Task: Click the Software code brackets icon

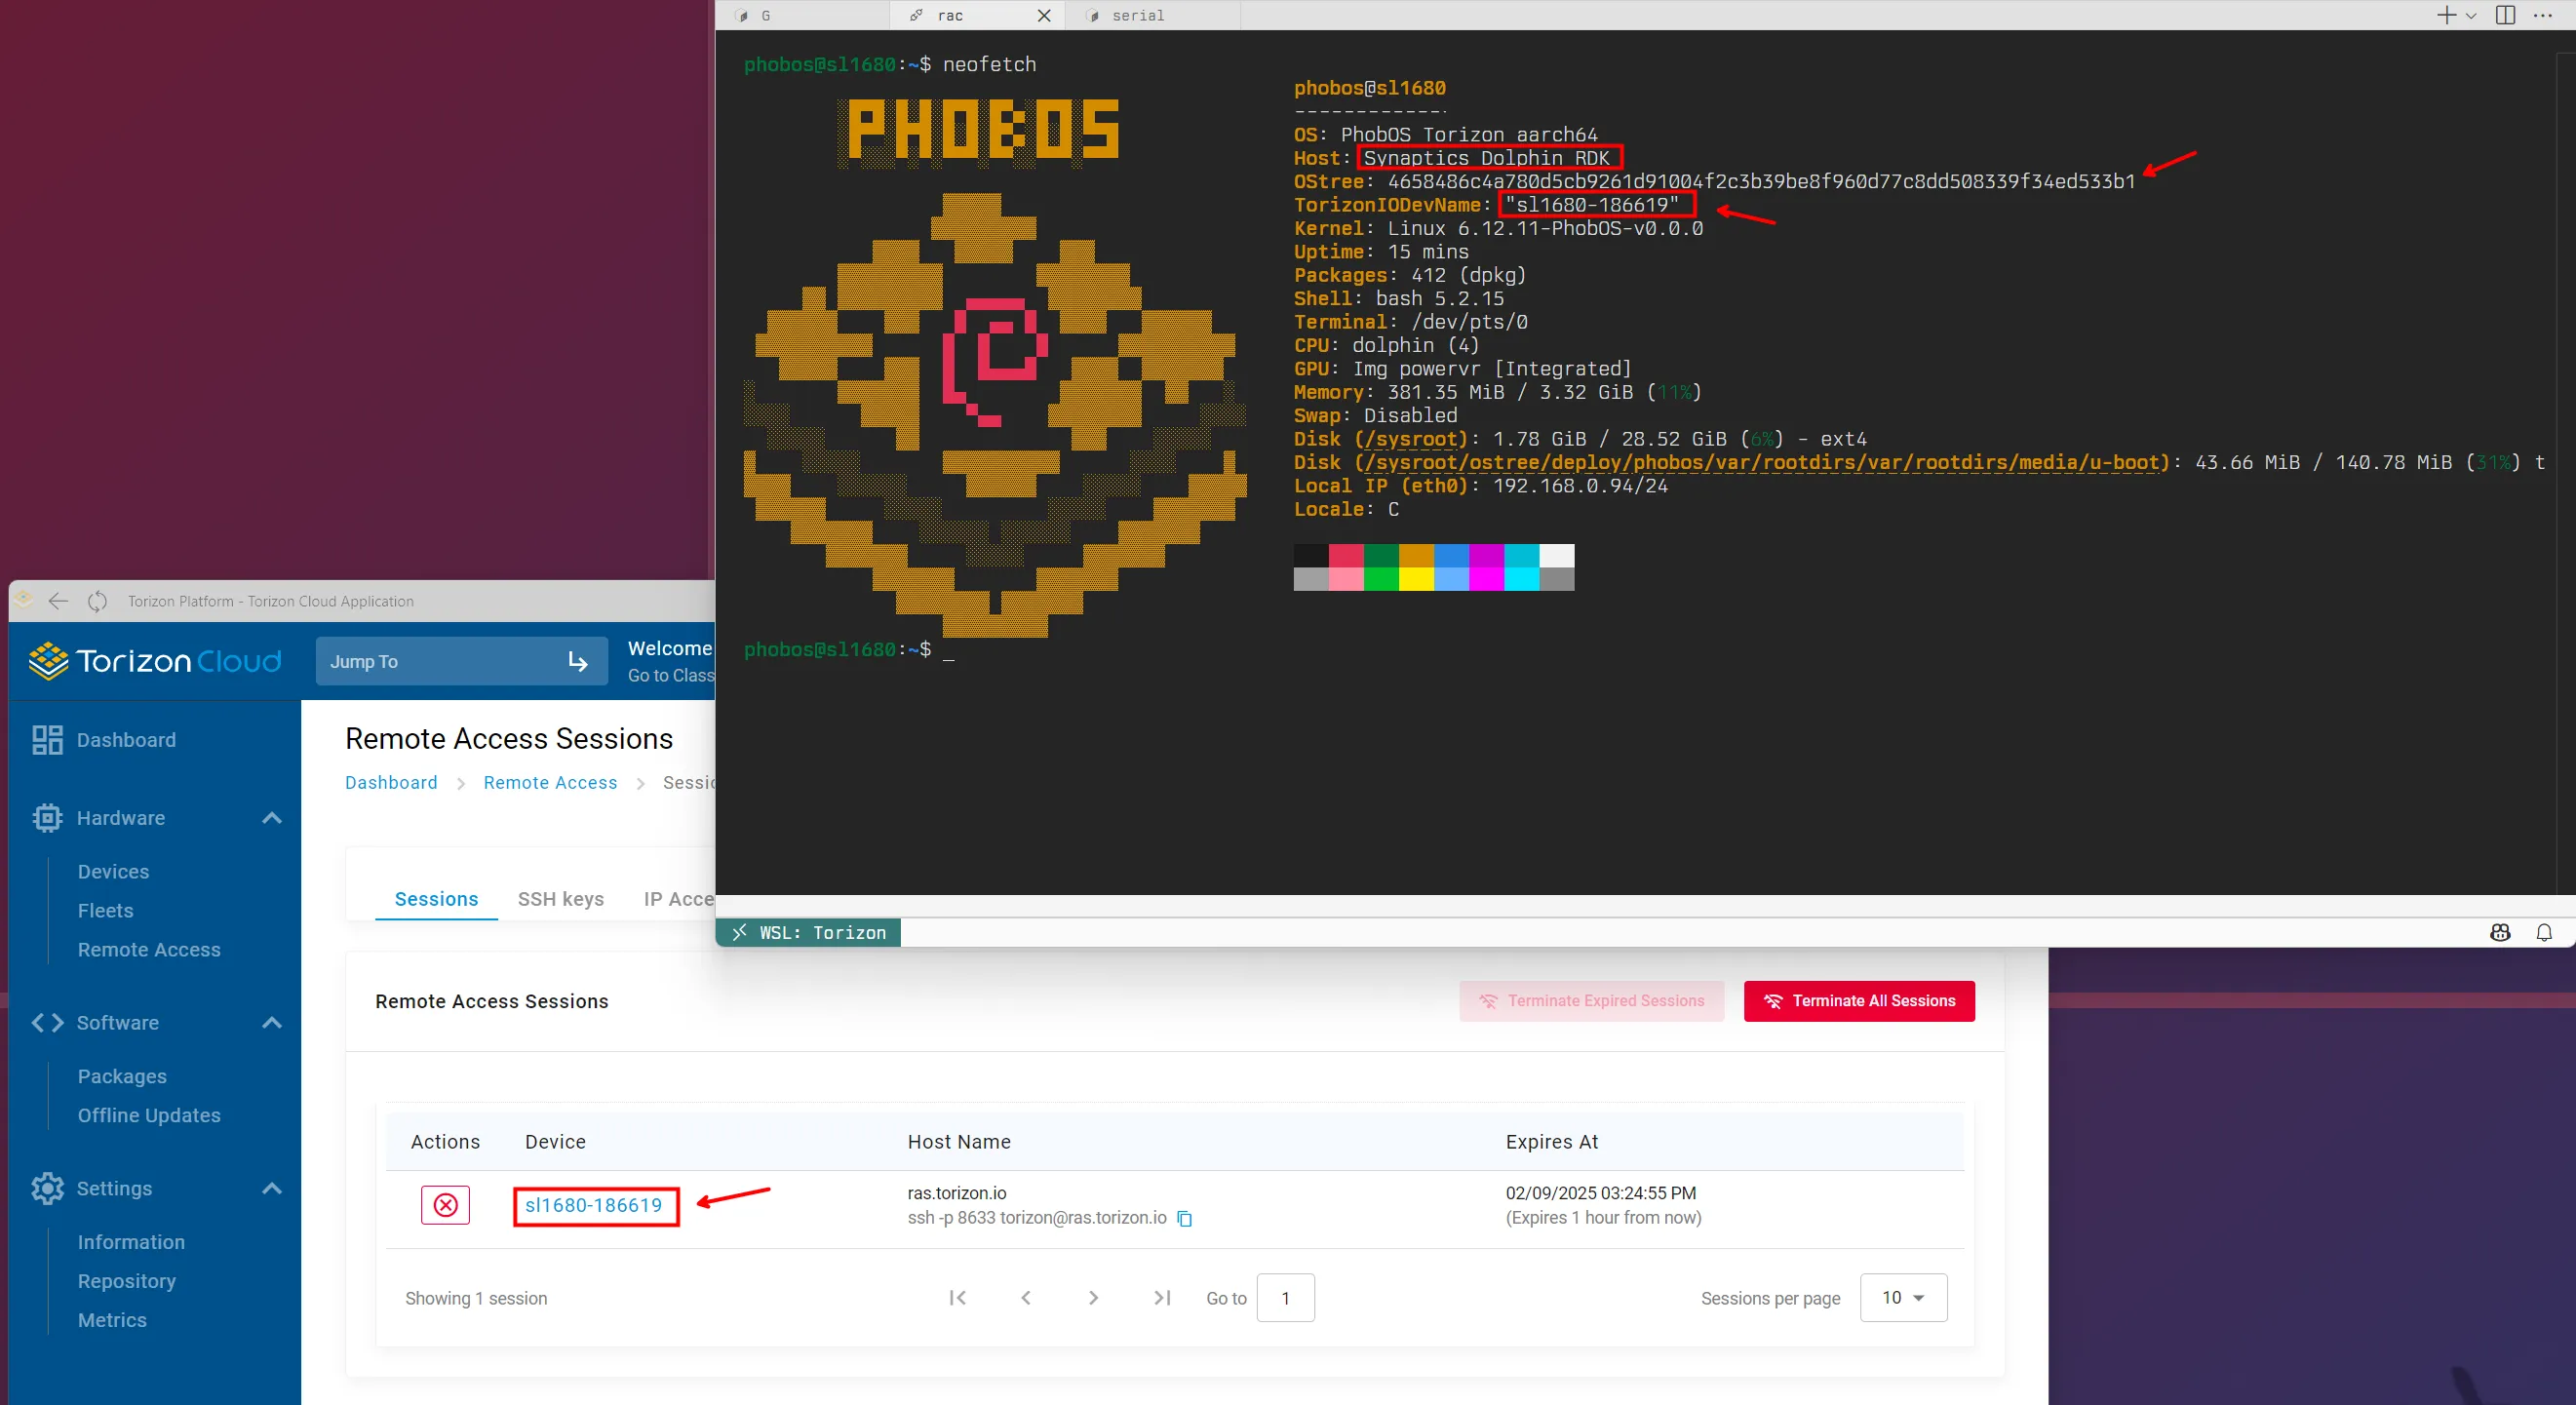Action: tap(47, 1022)
